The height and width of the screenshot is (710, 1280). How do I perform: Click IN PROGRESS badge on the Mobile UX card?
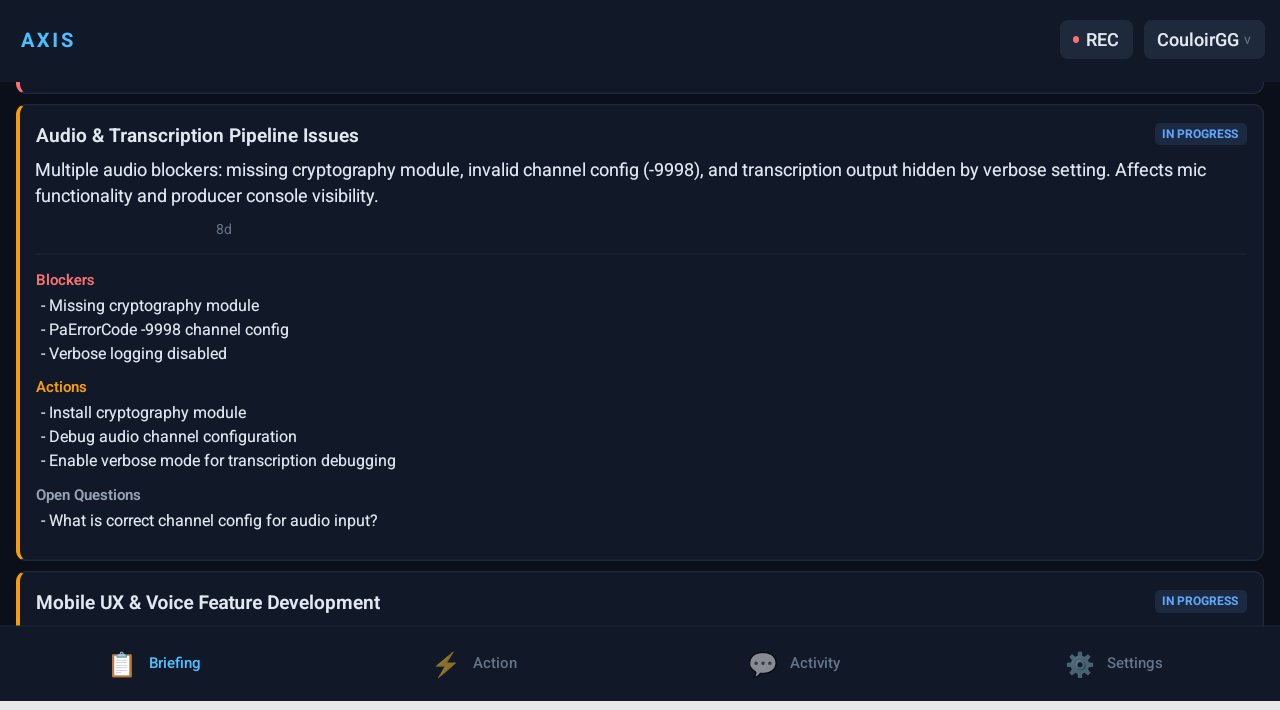click(1200, 601)
